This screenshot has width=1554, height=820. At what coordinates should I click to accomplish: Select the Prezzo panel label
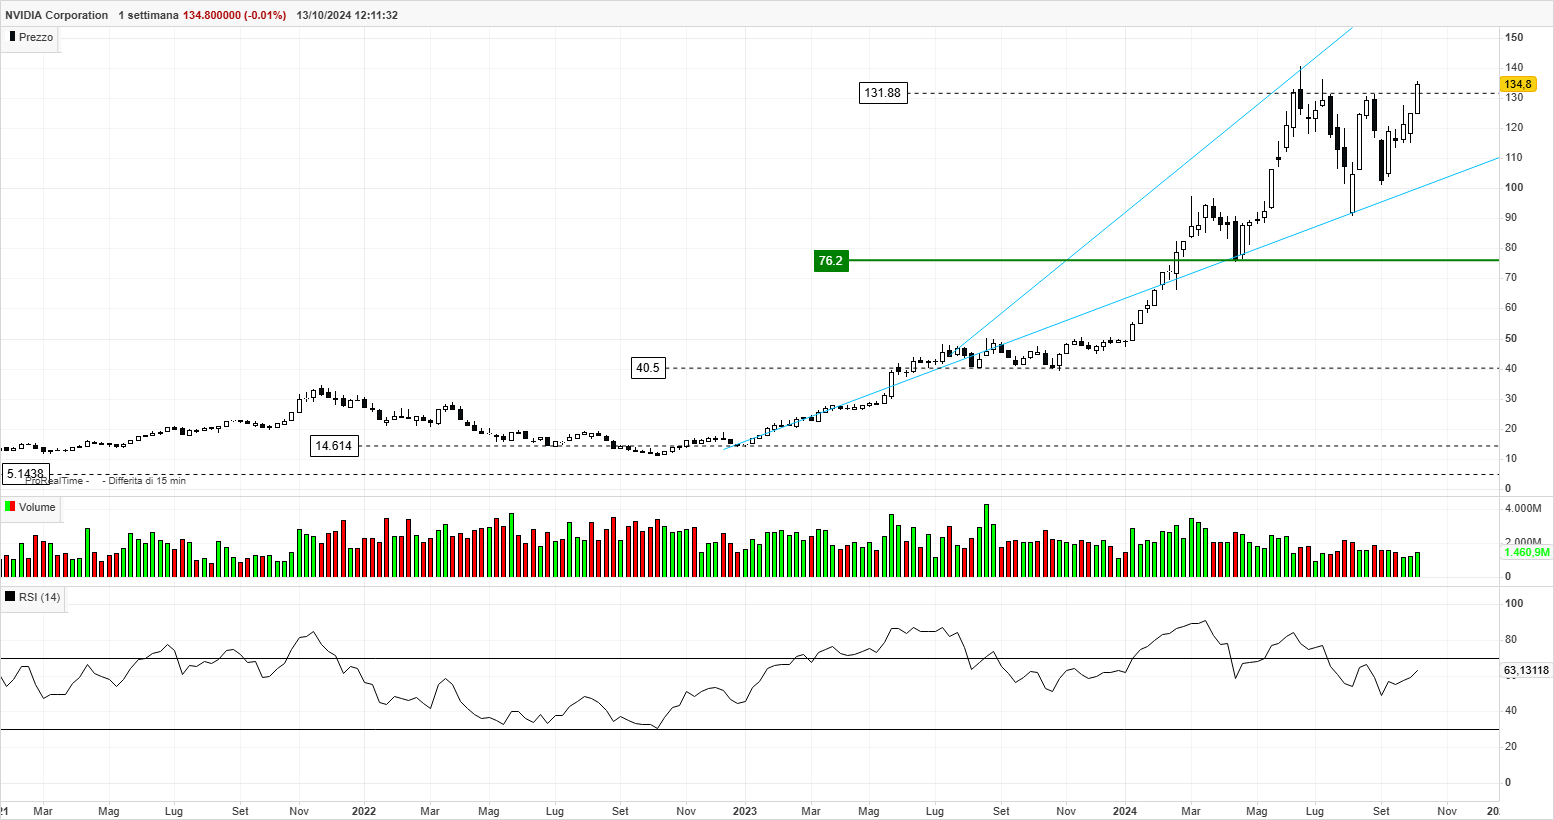(x=36, y=37)
